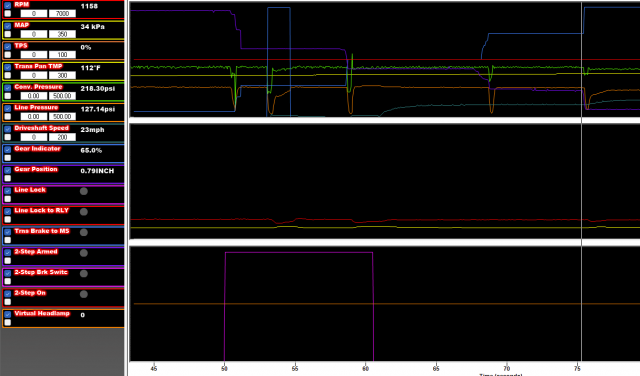
Task: Click the 50 second mark on time axis
Action: pos(224,368)
